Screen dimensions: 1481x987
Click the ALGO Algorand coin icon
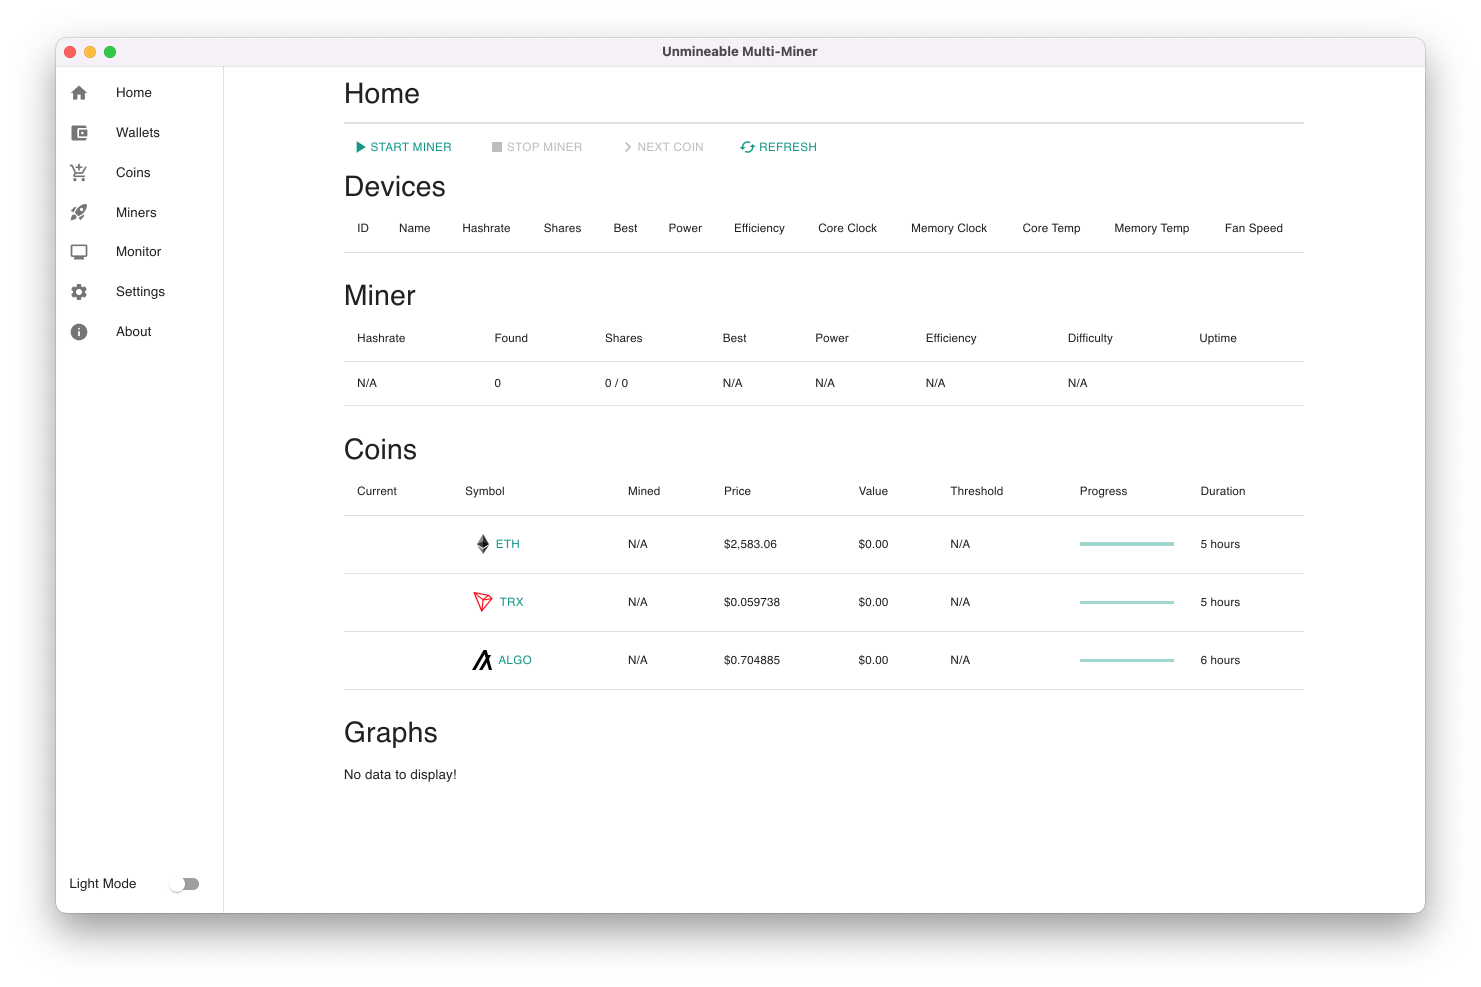[480, 659]
